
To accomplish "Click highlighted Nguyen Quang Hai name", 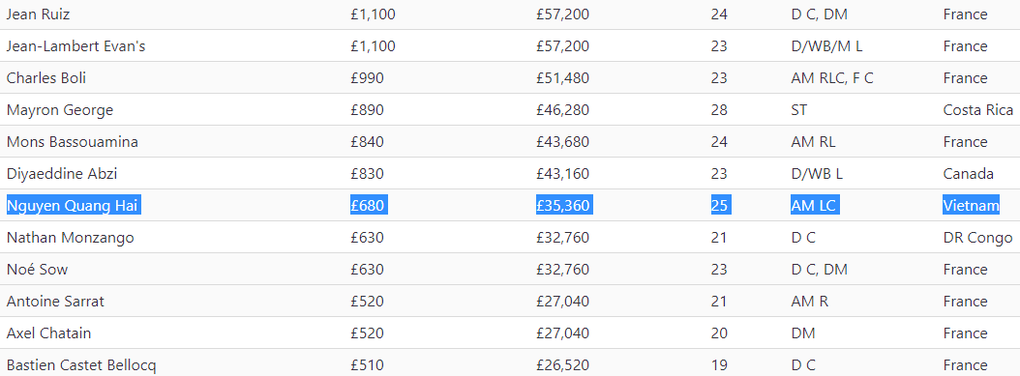I will point(74,206).
